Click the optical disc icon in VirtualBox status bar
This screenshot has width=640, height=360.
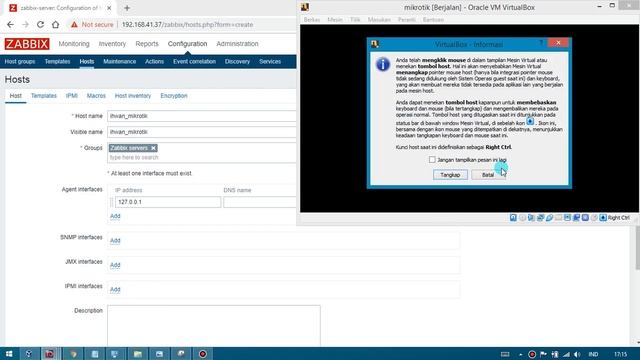coord(522,218)
